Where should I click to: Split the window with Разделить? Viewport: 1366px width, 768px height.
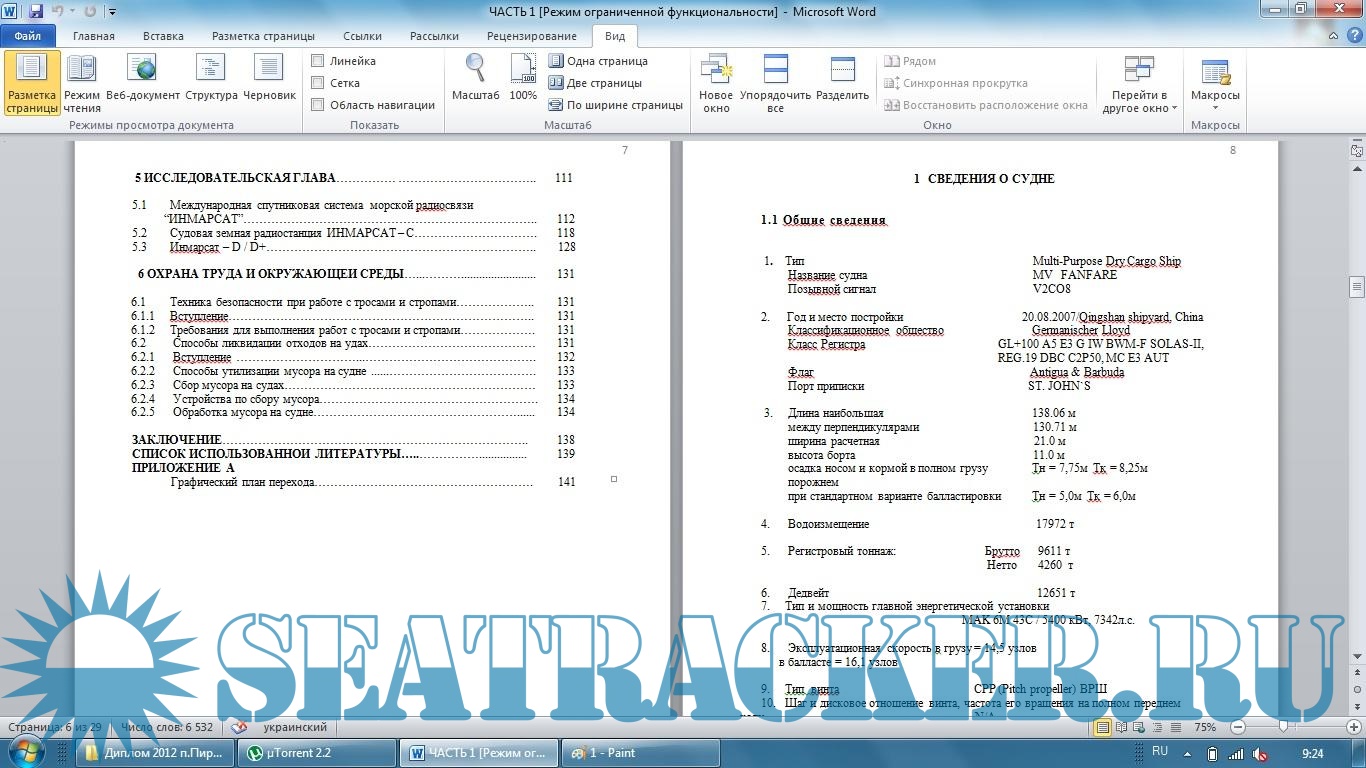(842, 80)
